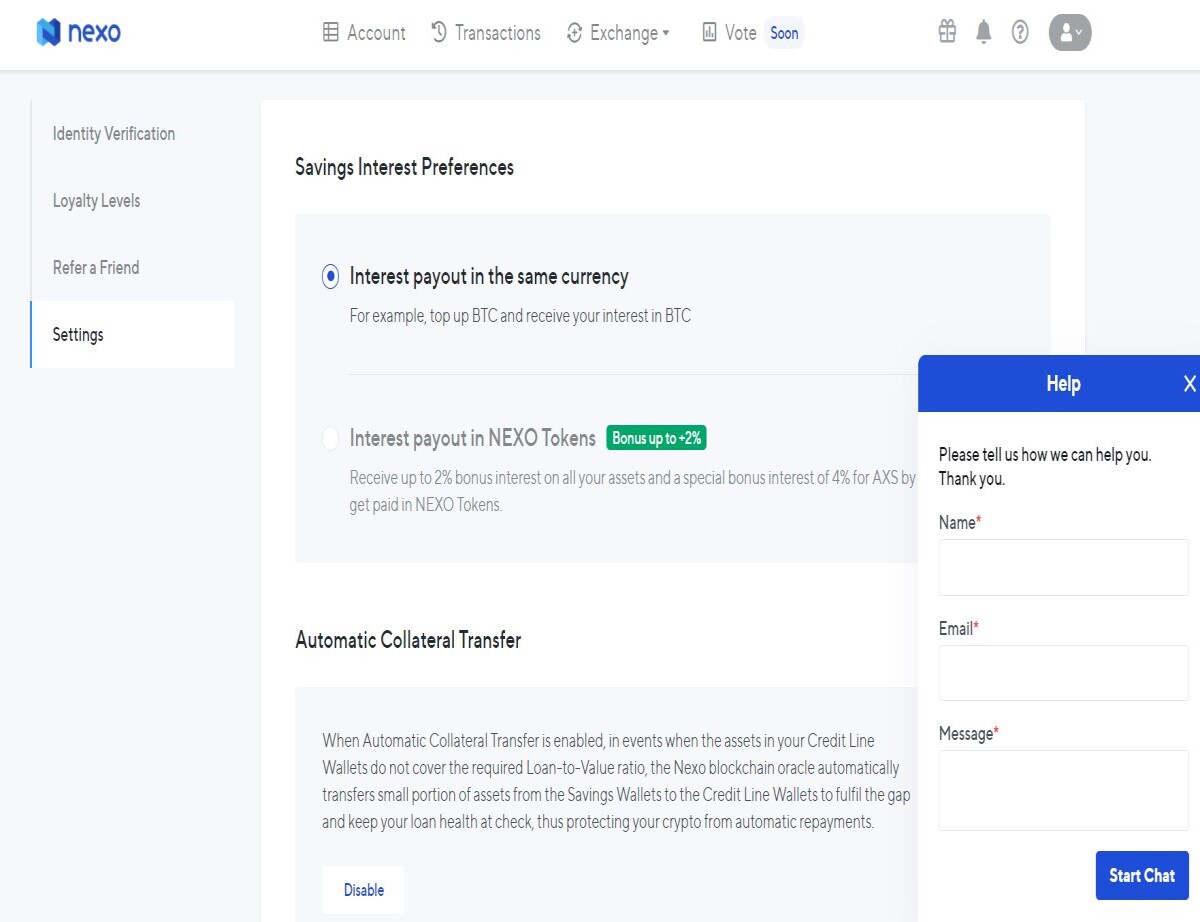The height and width of the screenshot is (922, 1200).
Task: Click the Nexo logo
Action: (x=78, y=32)
